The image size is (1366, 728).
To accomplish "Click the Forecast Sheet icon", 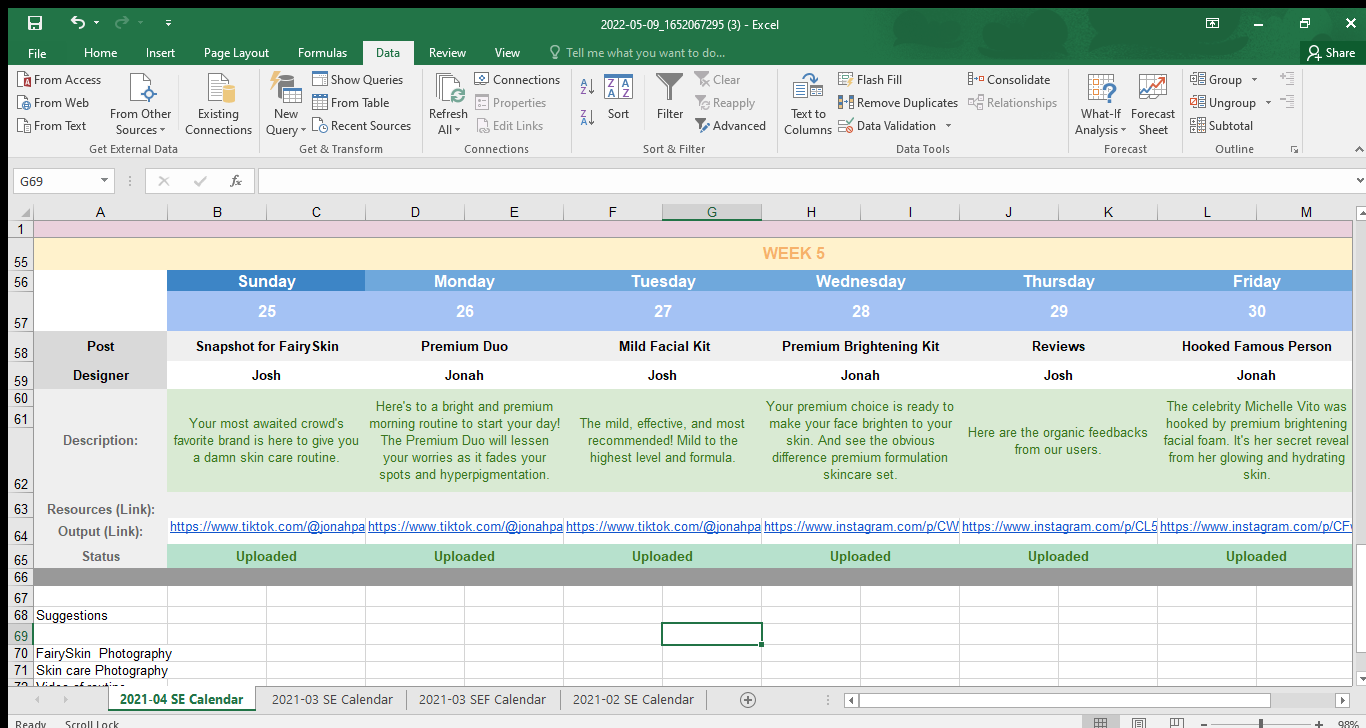I will tap(1152, 103).
